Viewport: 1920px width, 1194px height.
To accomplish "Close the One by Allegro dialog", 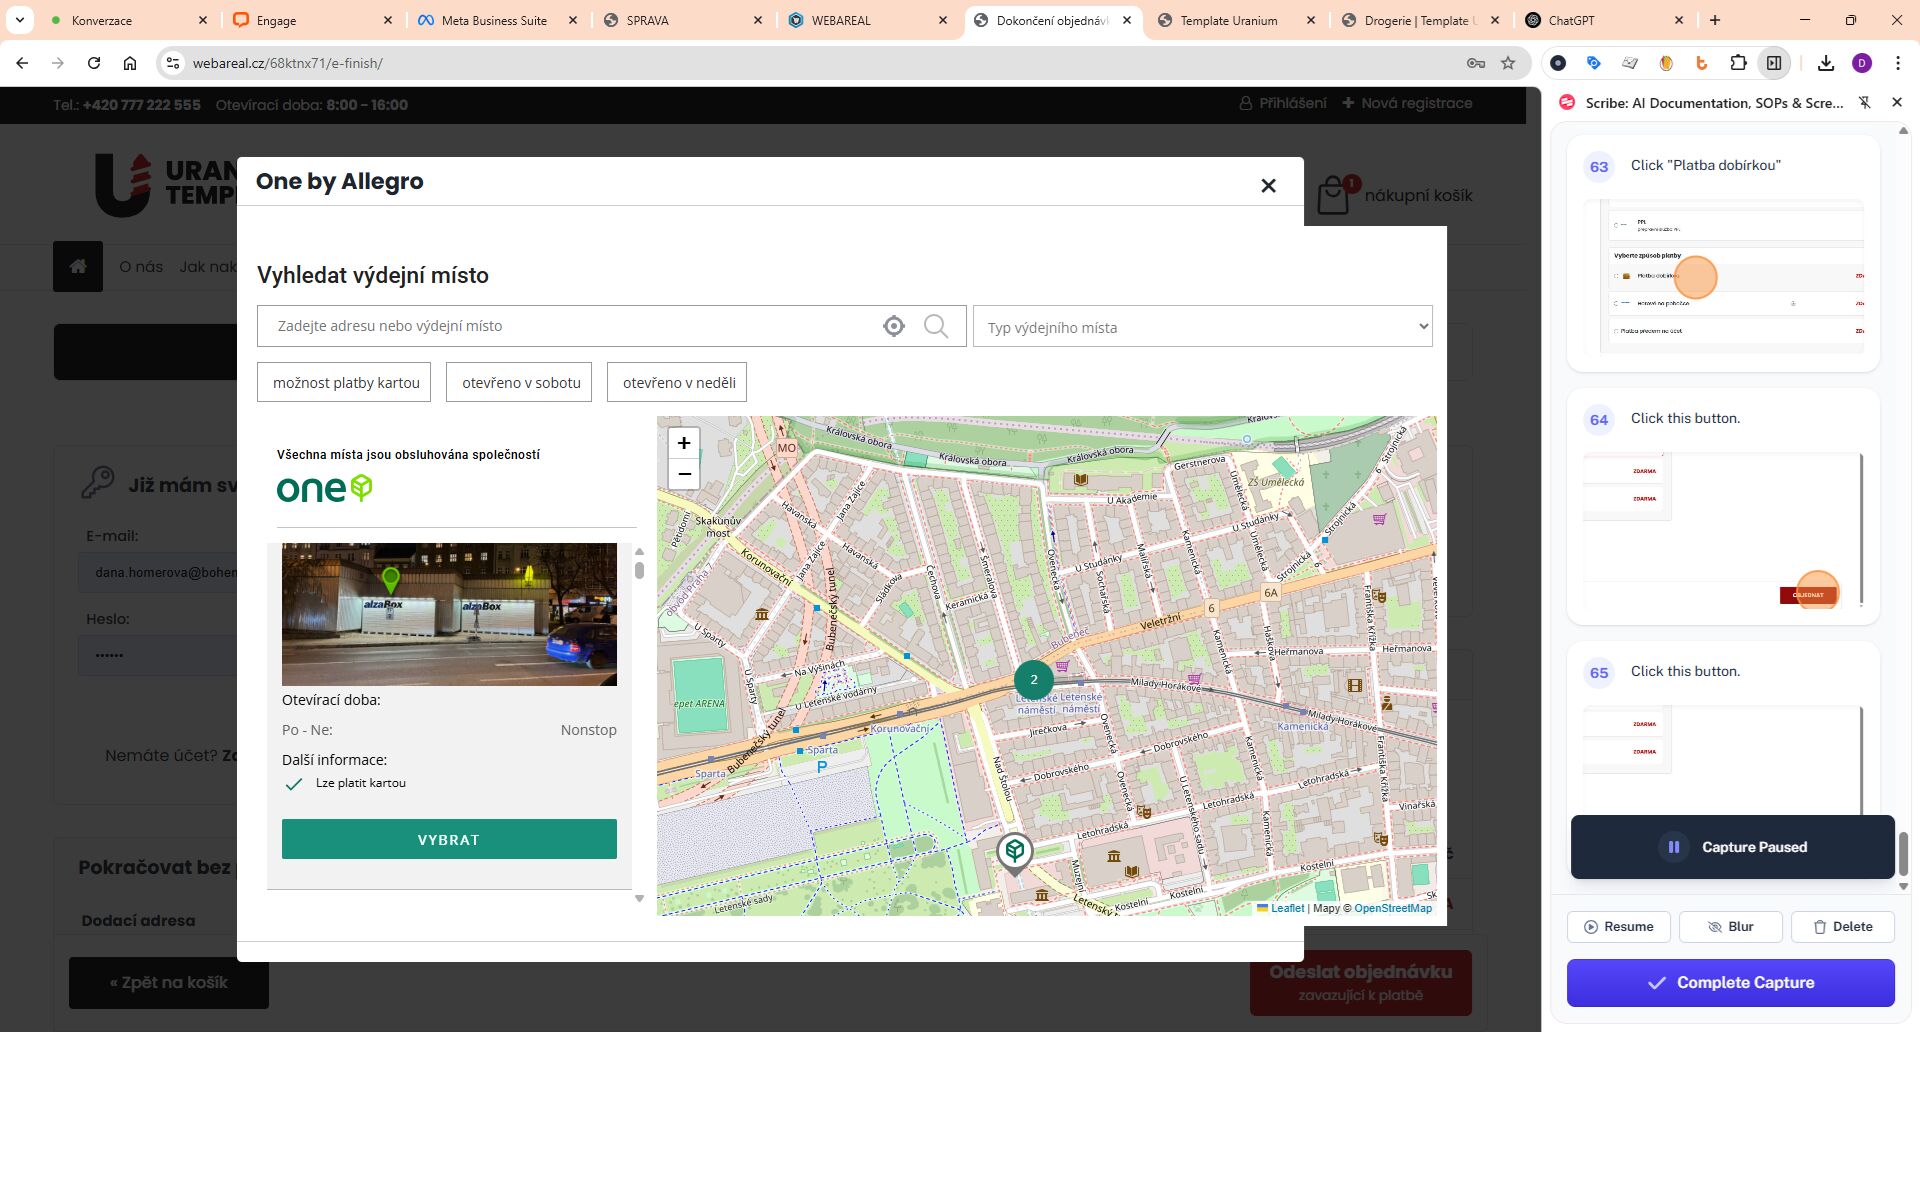I will (x=1268, y=186).
